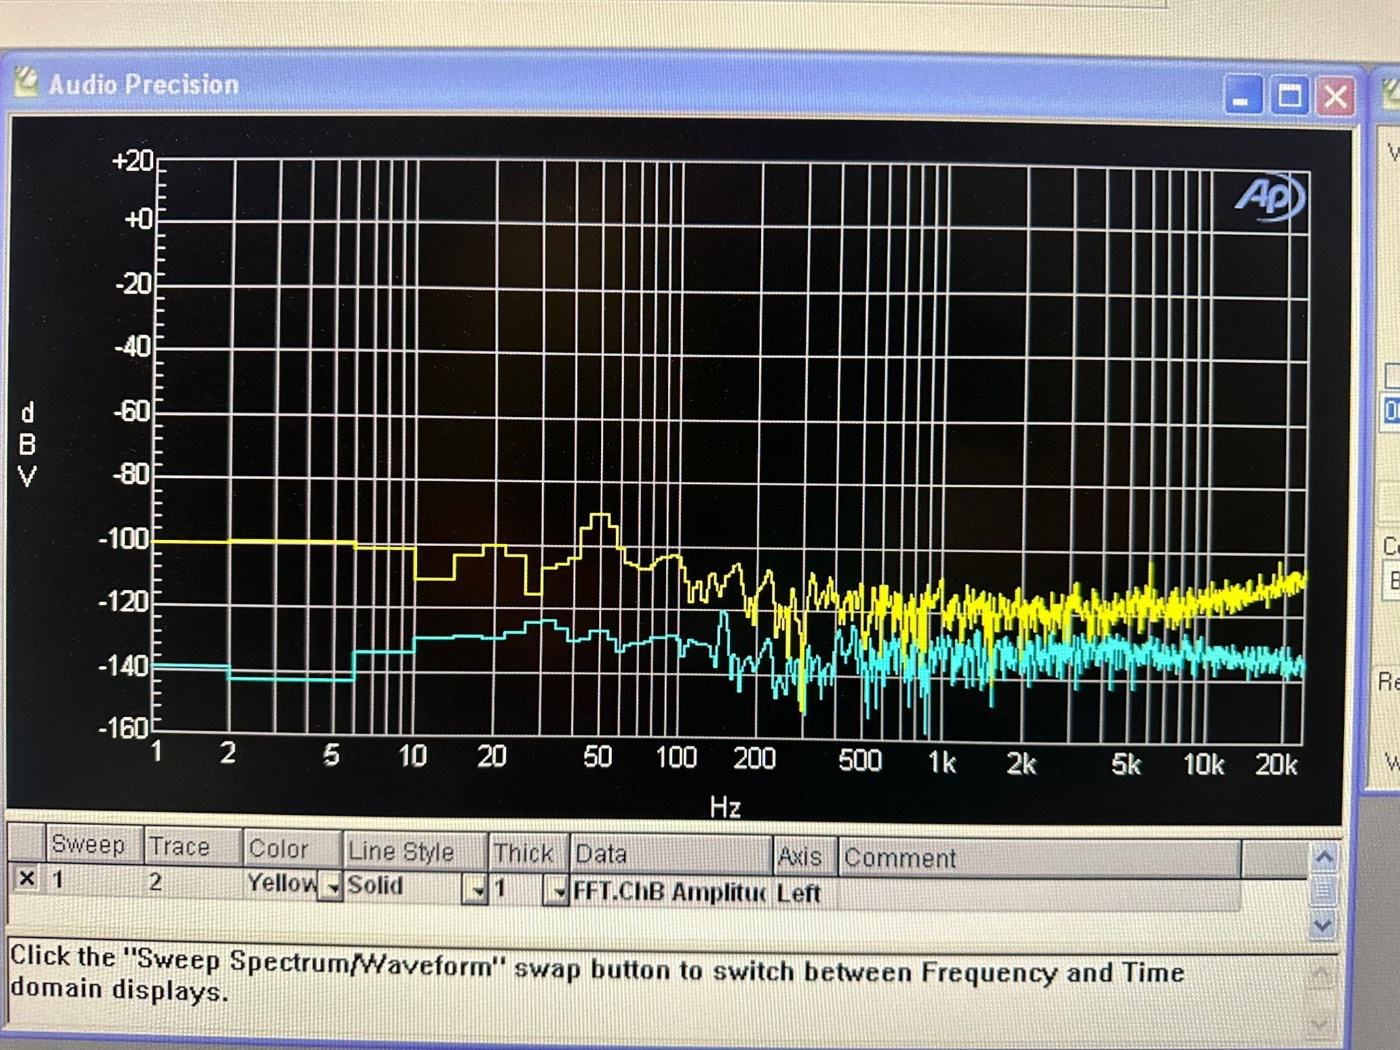Click the Hz horizontal axis label
This screenshot has width=1400, height=1050.
coord(725,806)
